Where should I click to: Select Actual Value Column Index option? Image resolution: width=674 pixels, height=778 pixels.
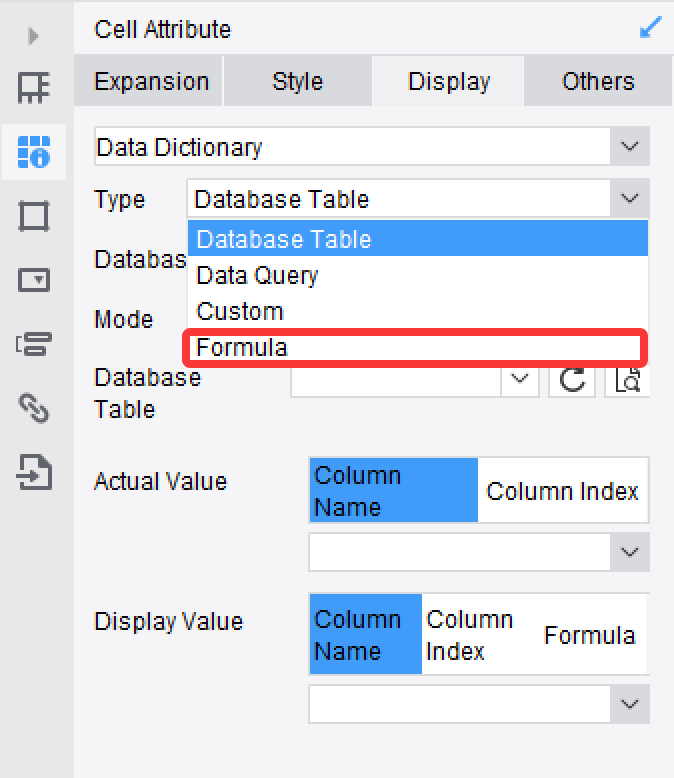coord(562,490)
